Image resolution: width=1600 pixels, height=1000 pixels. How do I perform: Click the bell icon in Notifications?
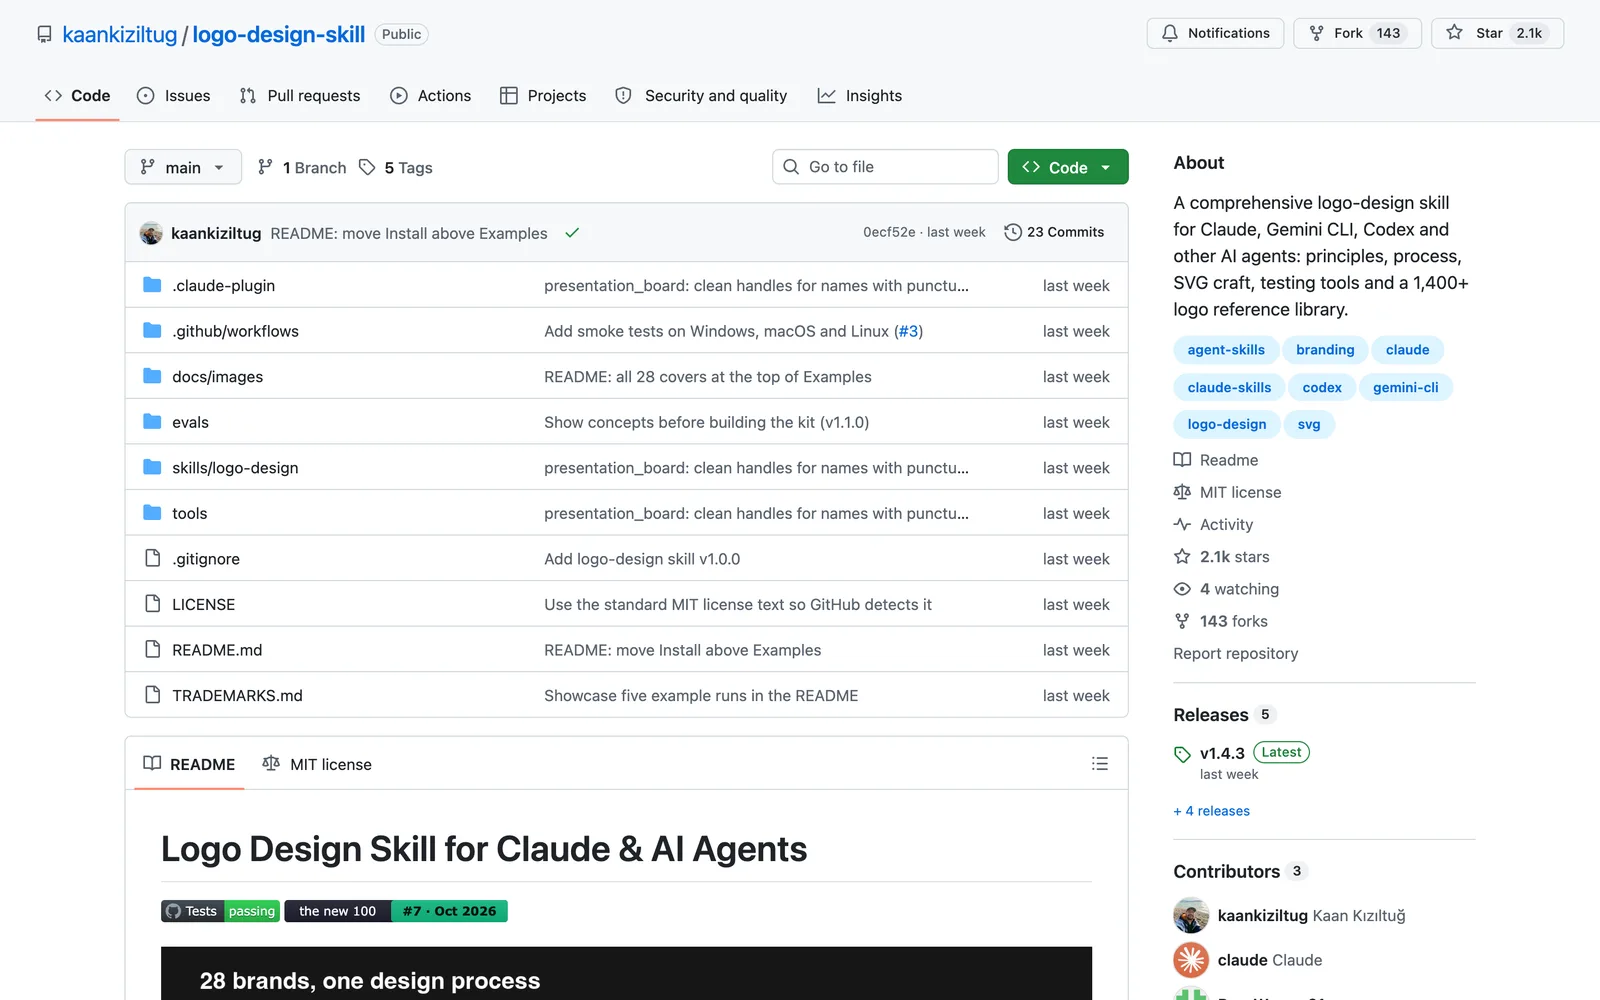[x=1169, y=33]
